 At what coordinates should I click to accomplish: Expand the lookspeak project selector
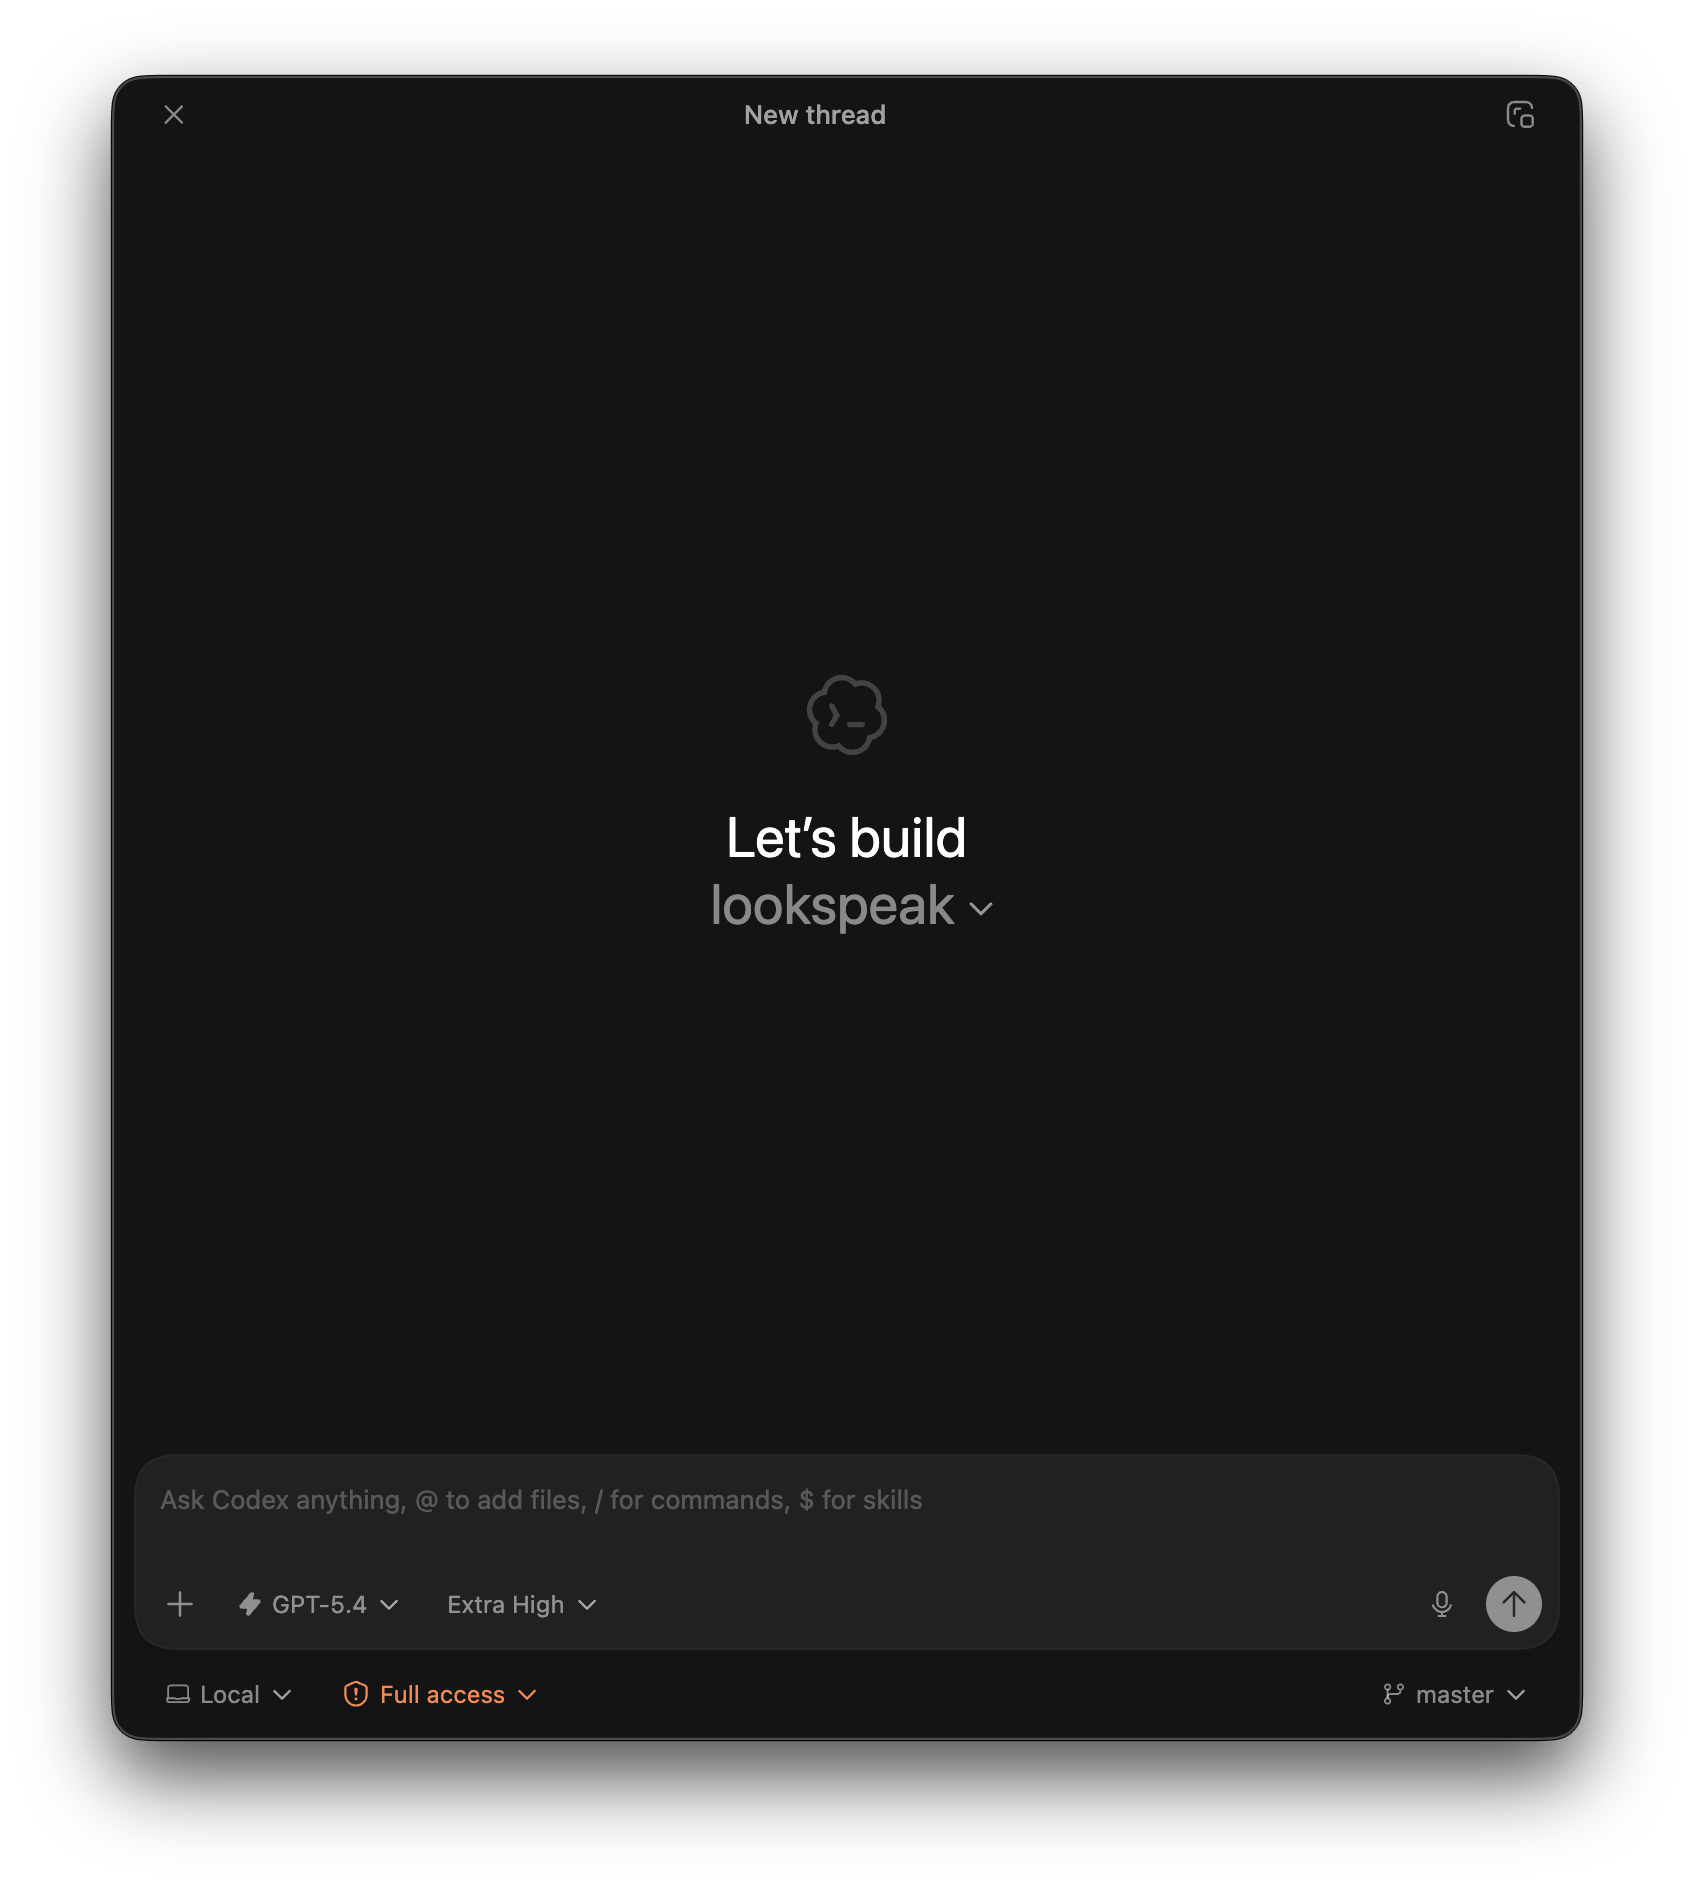click(852, 906)
